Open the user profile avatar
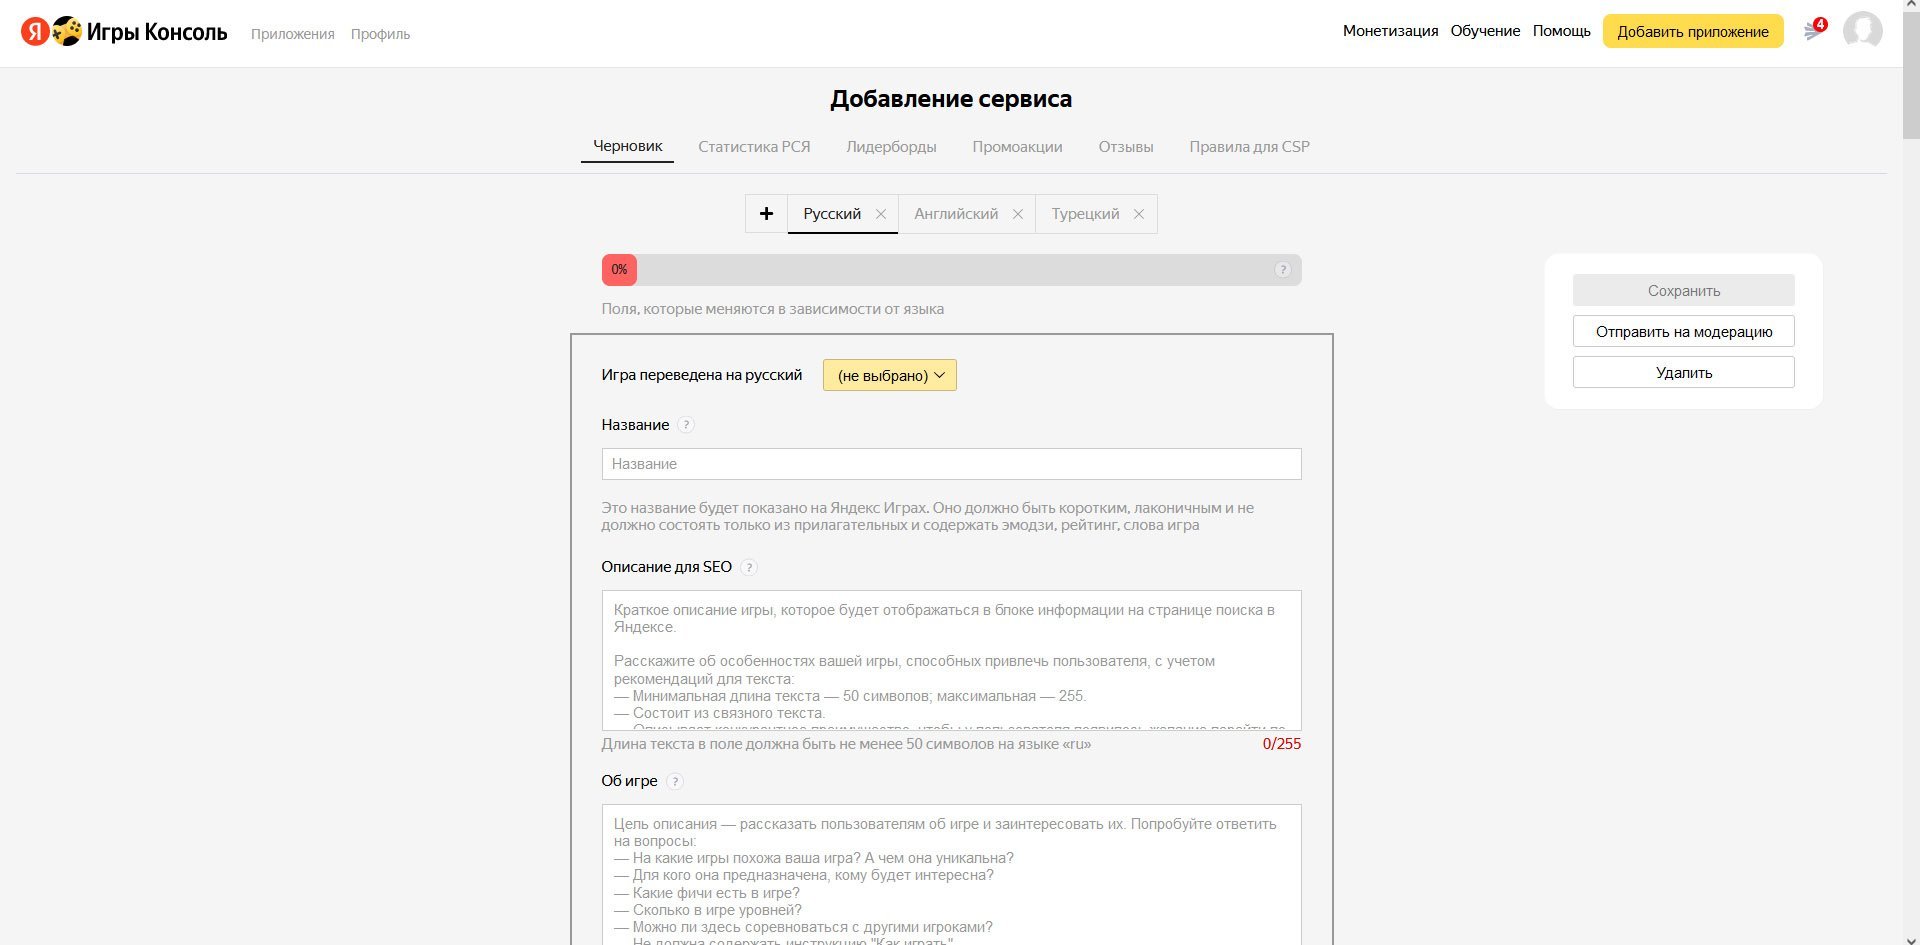The height and width of the screenshot is (945, 1920). click(x=1862, y=31)
